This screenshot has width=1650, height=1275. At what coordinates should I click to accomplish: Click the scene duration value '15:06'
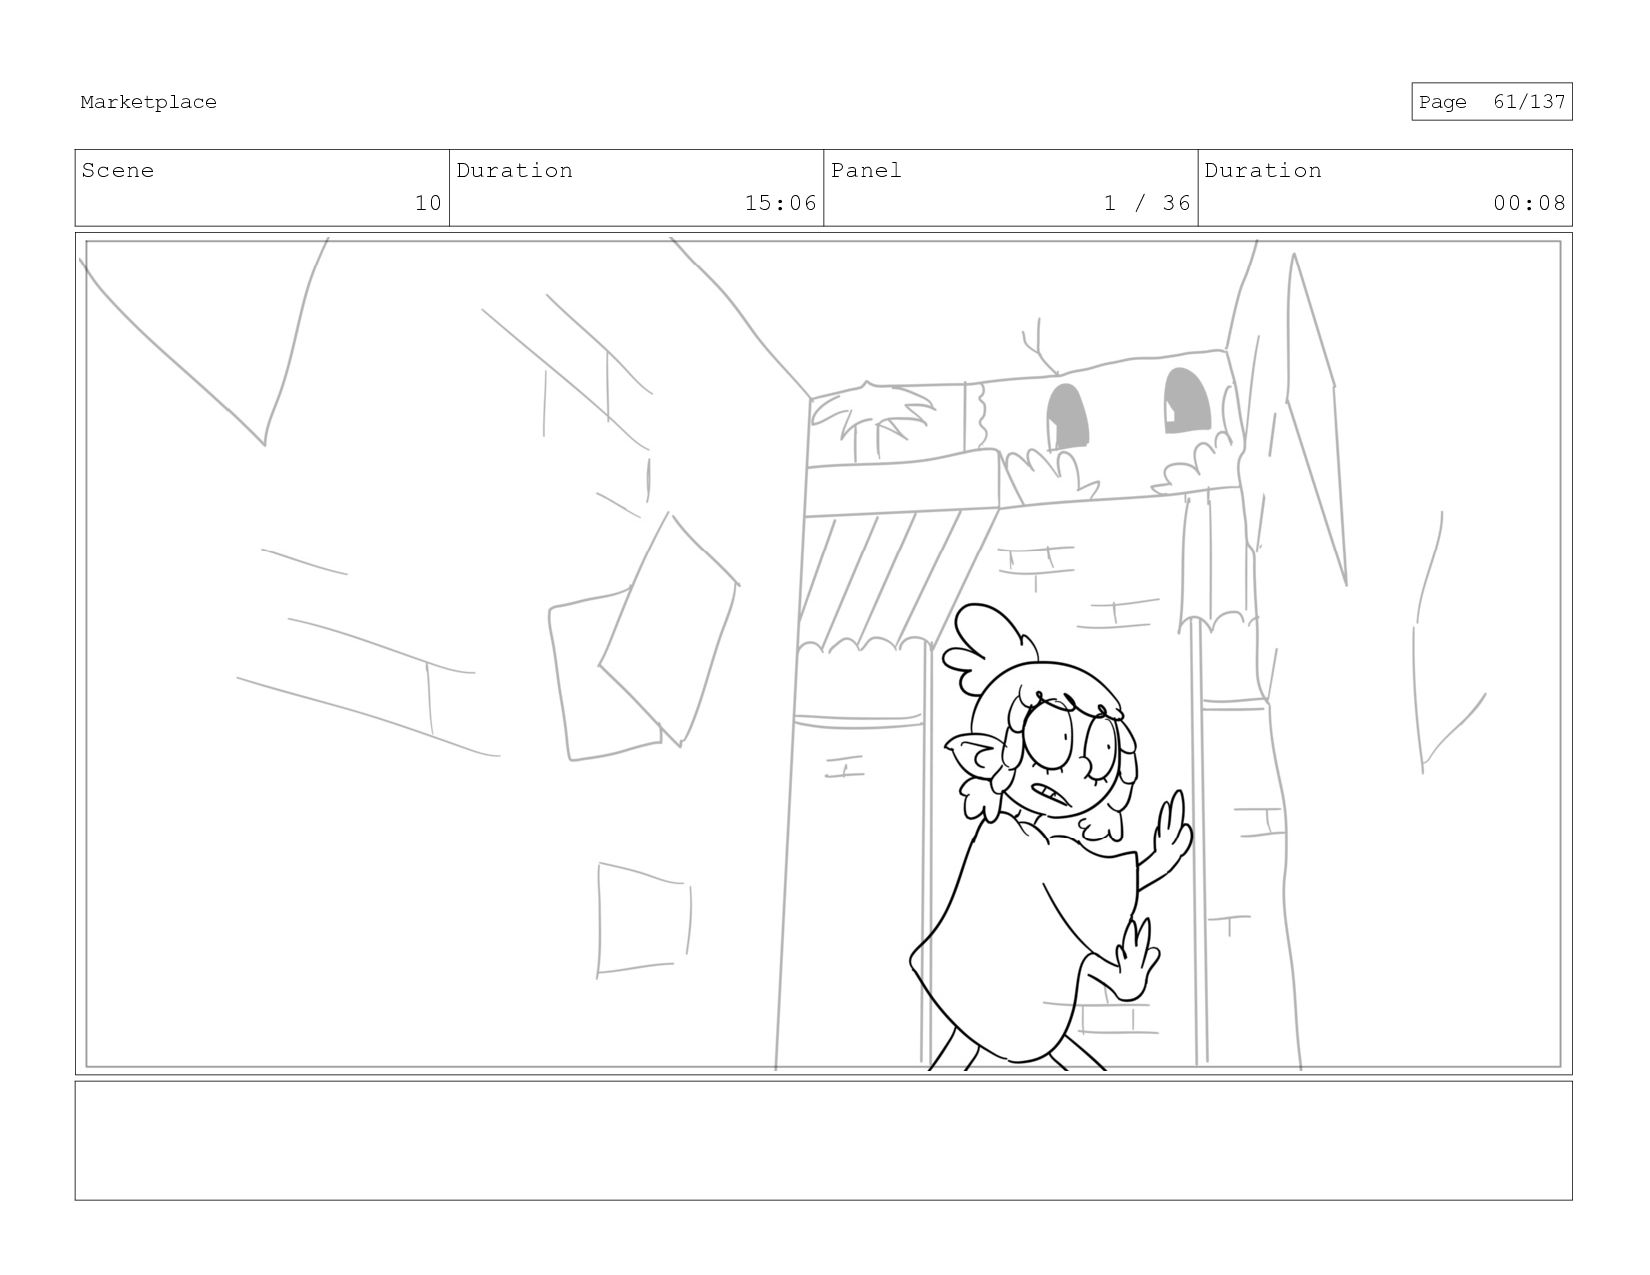[781, 203]
